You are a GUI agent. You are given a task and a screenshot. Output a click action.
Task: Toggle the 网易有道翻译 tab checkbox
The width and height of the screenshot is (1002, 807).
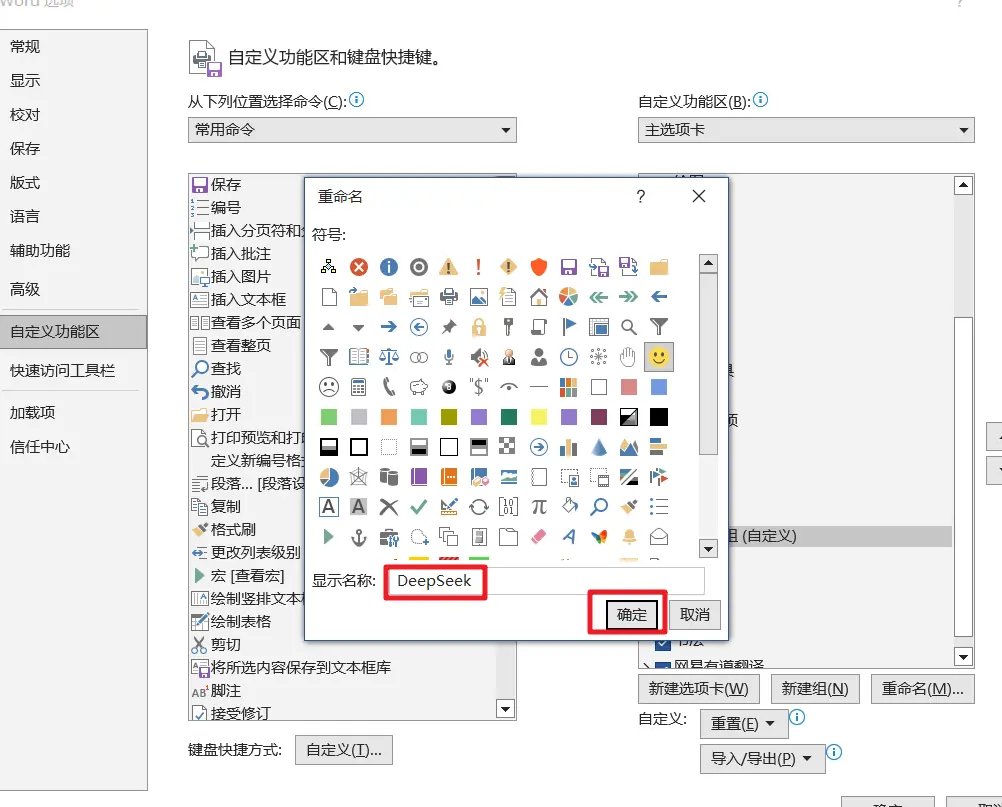click(x=663, y=666)
